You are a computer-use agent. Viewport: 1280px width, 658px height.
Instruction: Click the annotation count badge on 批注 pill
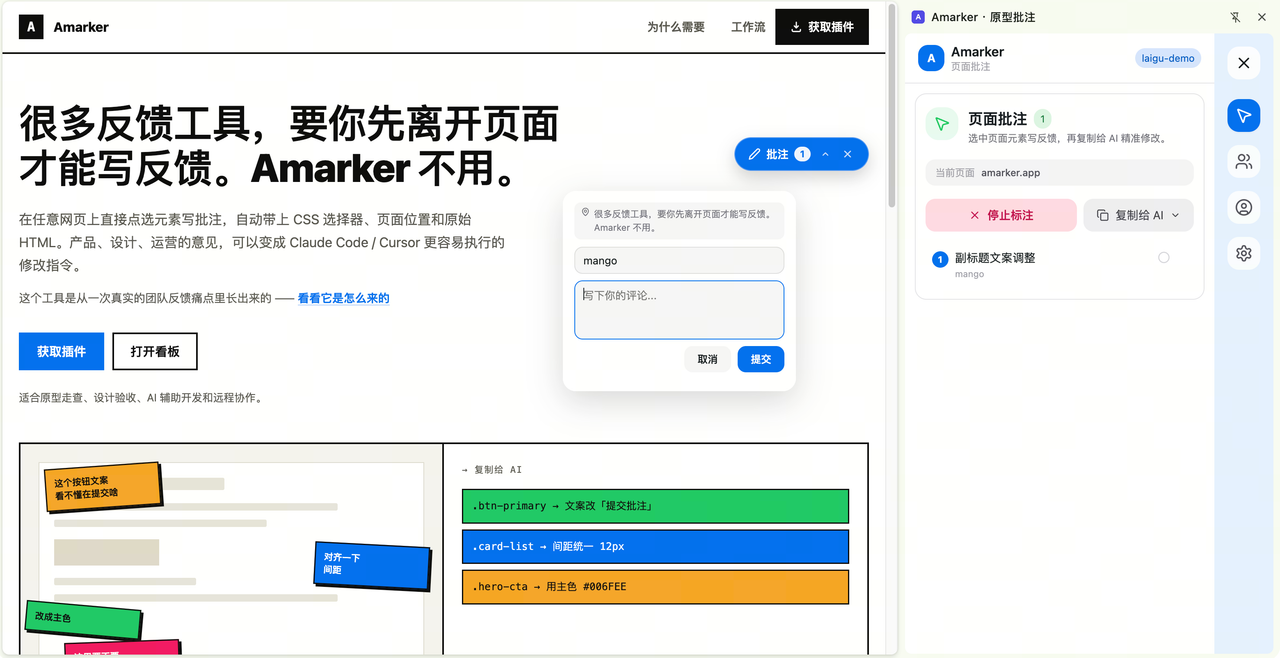pos(802,154)
